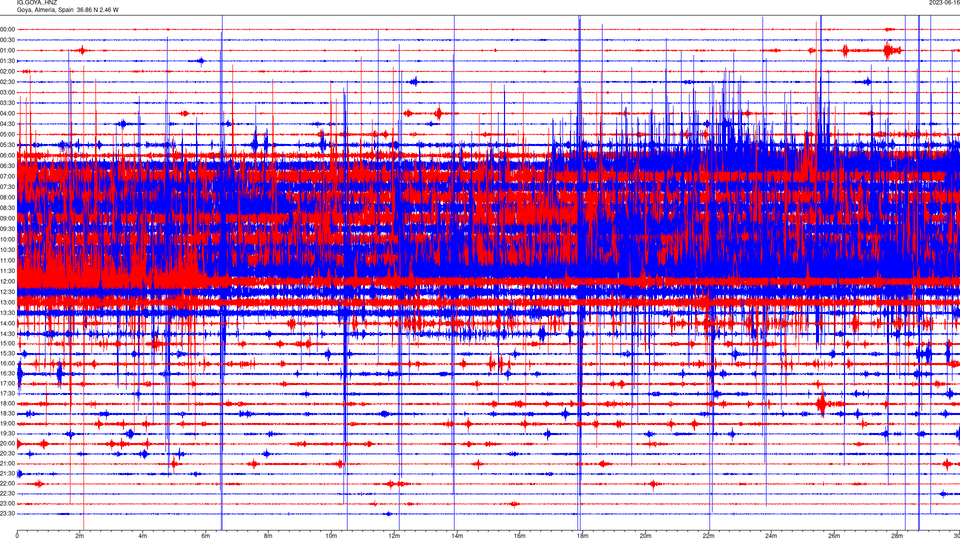960x540 pixels.
Task: Click the 18:30 time label
Action: point(7,414)
